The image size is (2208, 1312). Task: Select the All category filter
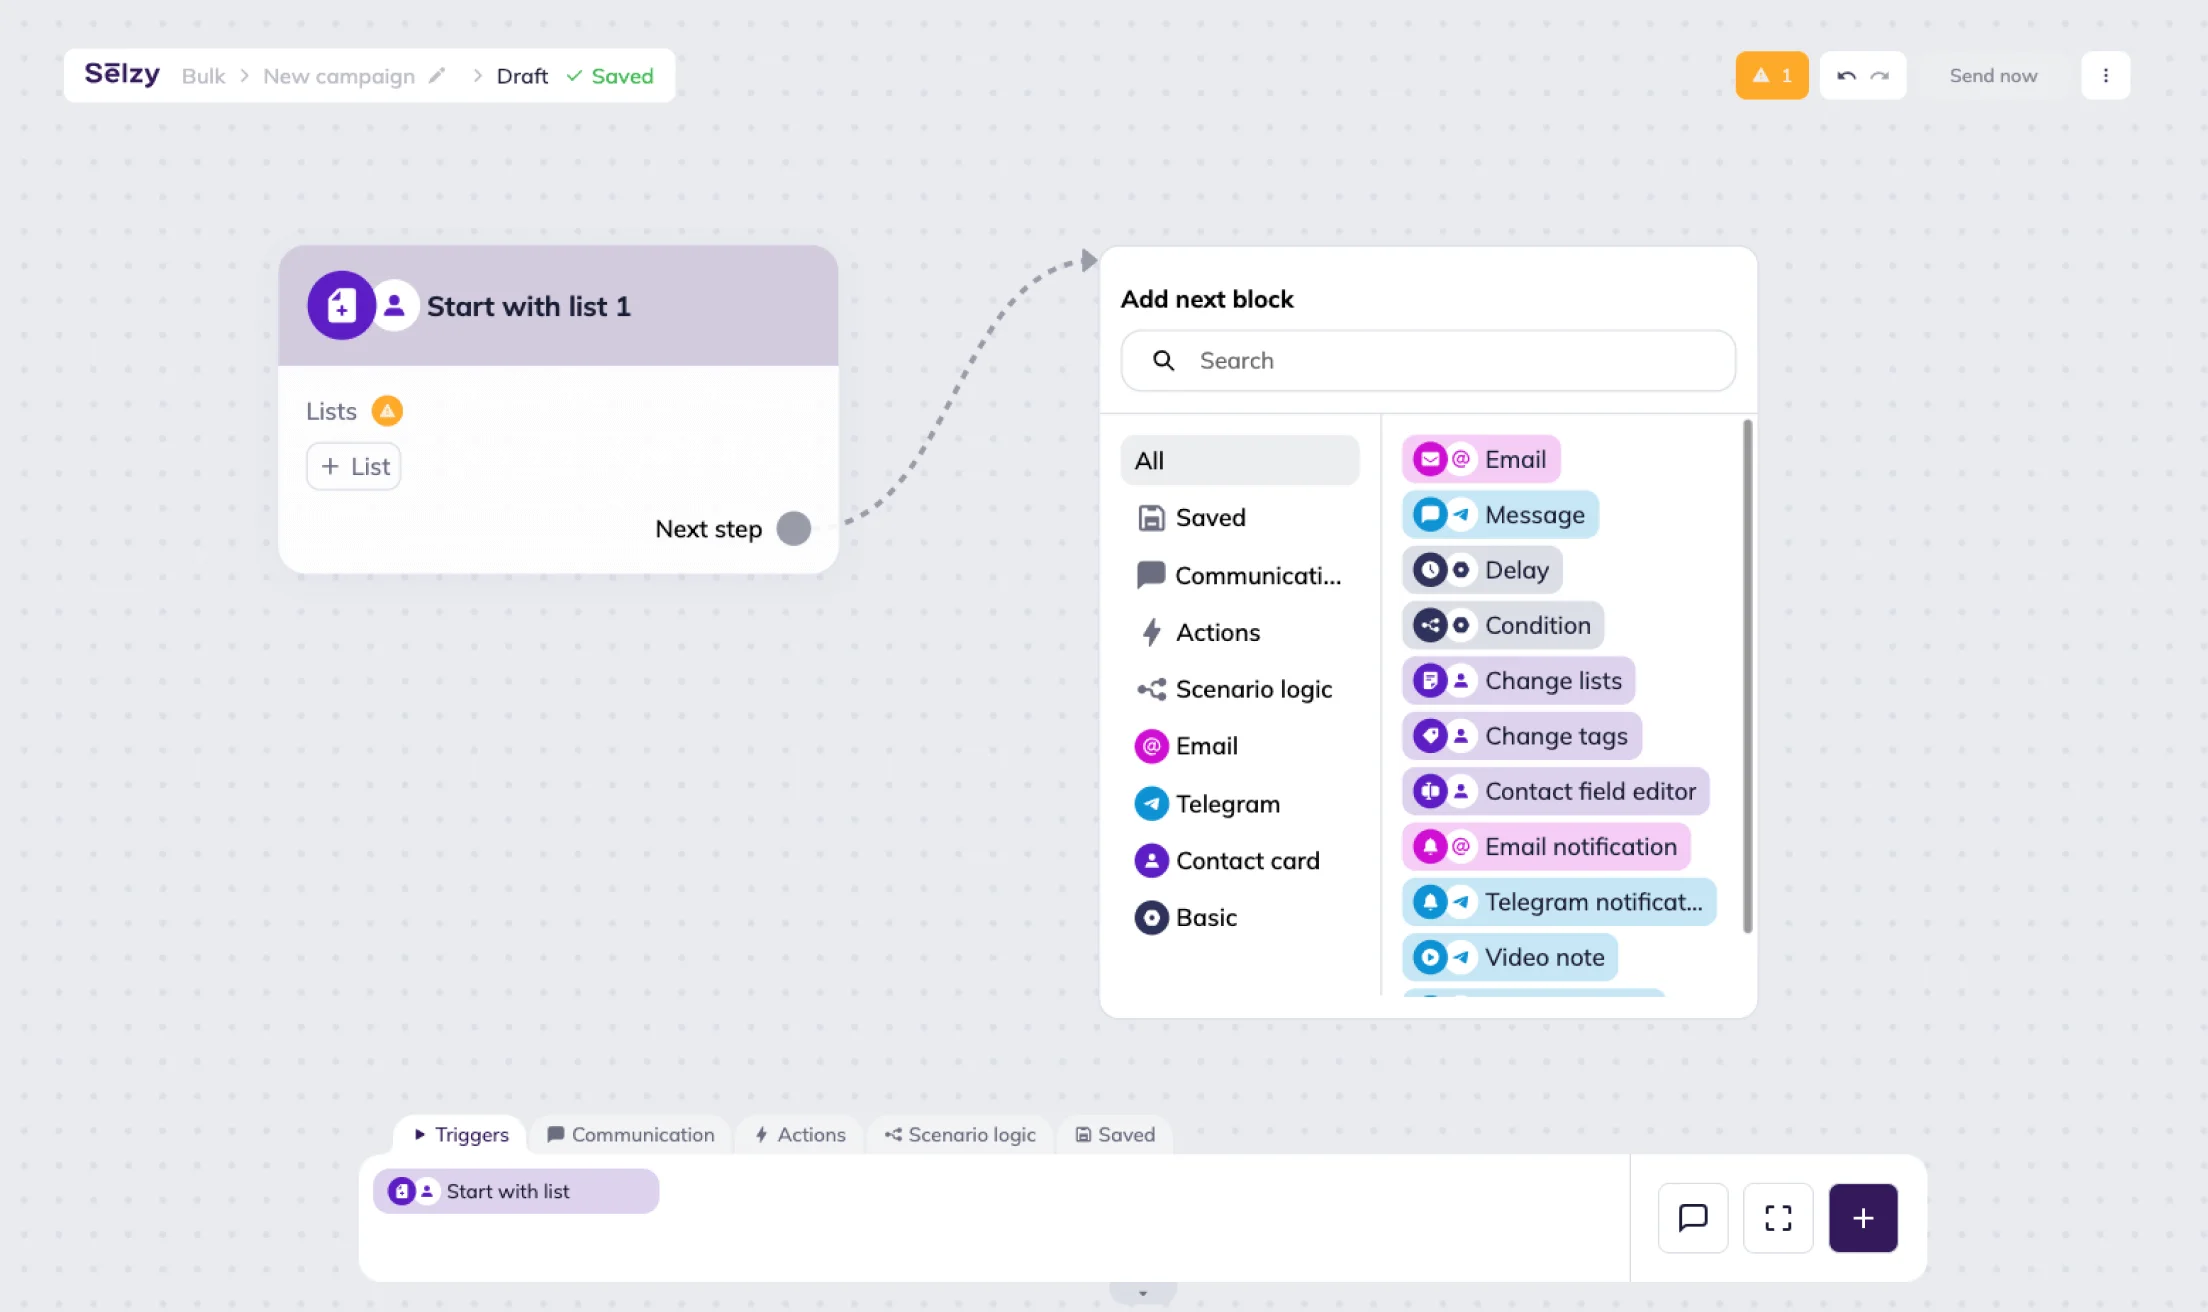[1240, 460]
